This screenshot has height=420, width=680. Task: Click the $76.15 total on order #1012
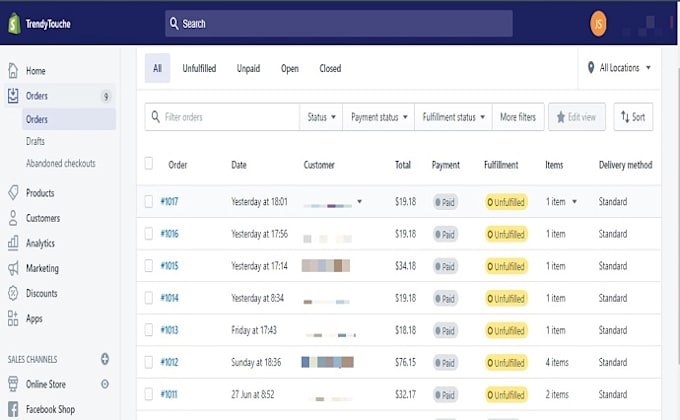coord(405,362)
